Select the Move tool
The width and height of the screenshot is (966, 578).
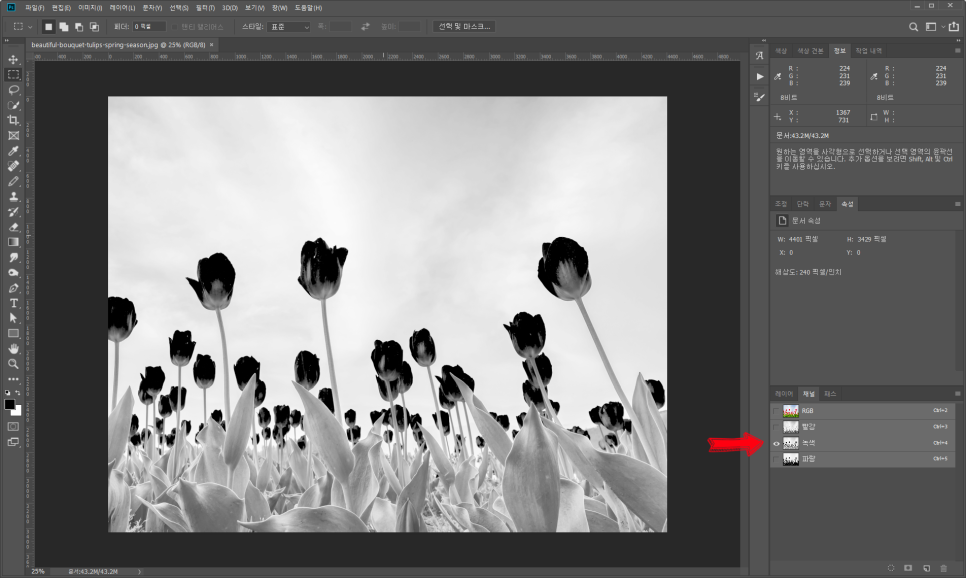pyautogui.click(x=13, y=59)
